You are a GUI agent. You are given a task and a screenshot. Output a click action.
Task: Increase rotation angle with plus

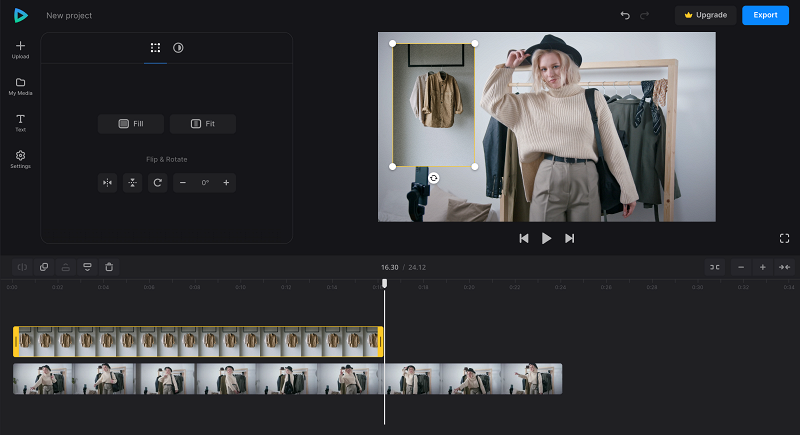(x=226, y=183)
